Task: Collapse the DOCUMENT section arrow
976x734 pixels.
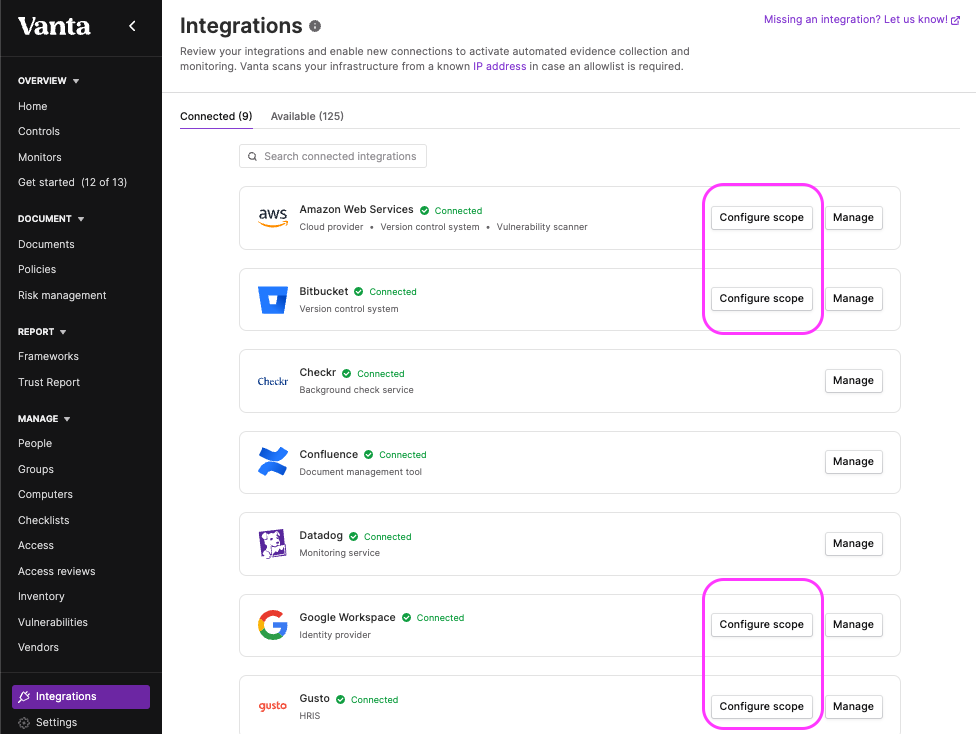Action: point(81,219)
